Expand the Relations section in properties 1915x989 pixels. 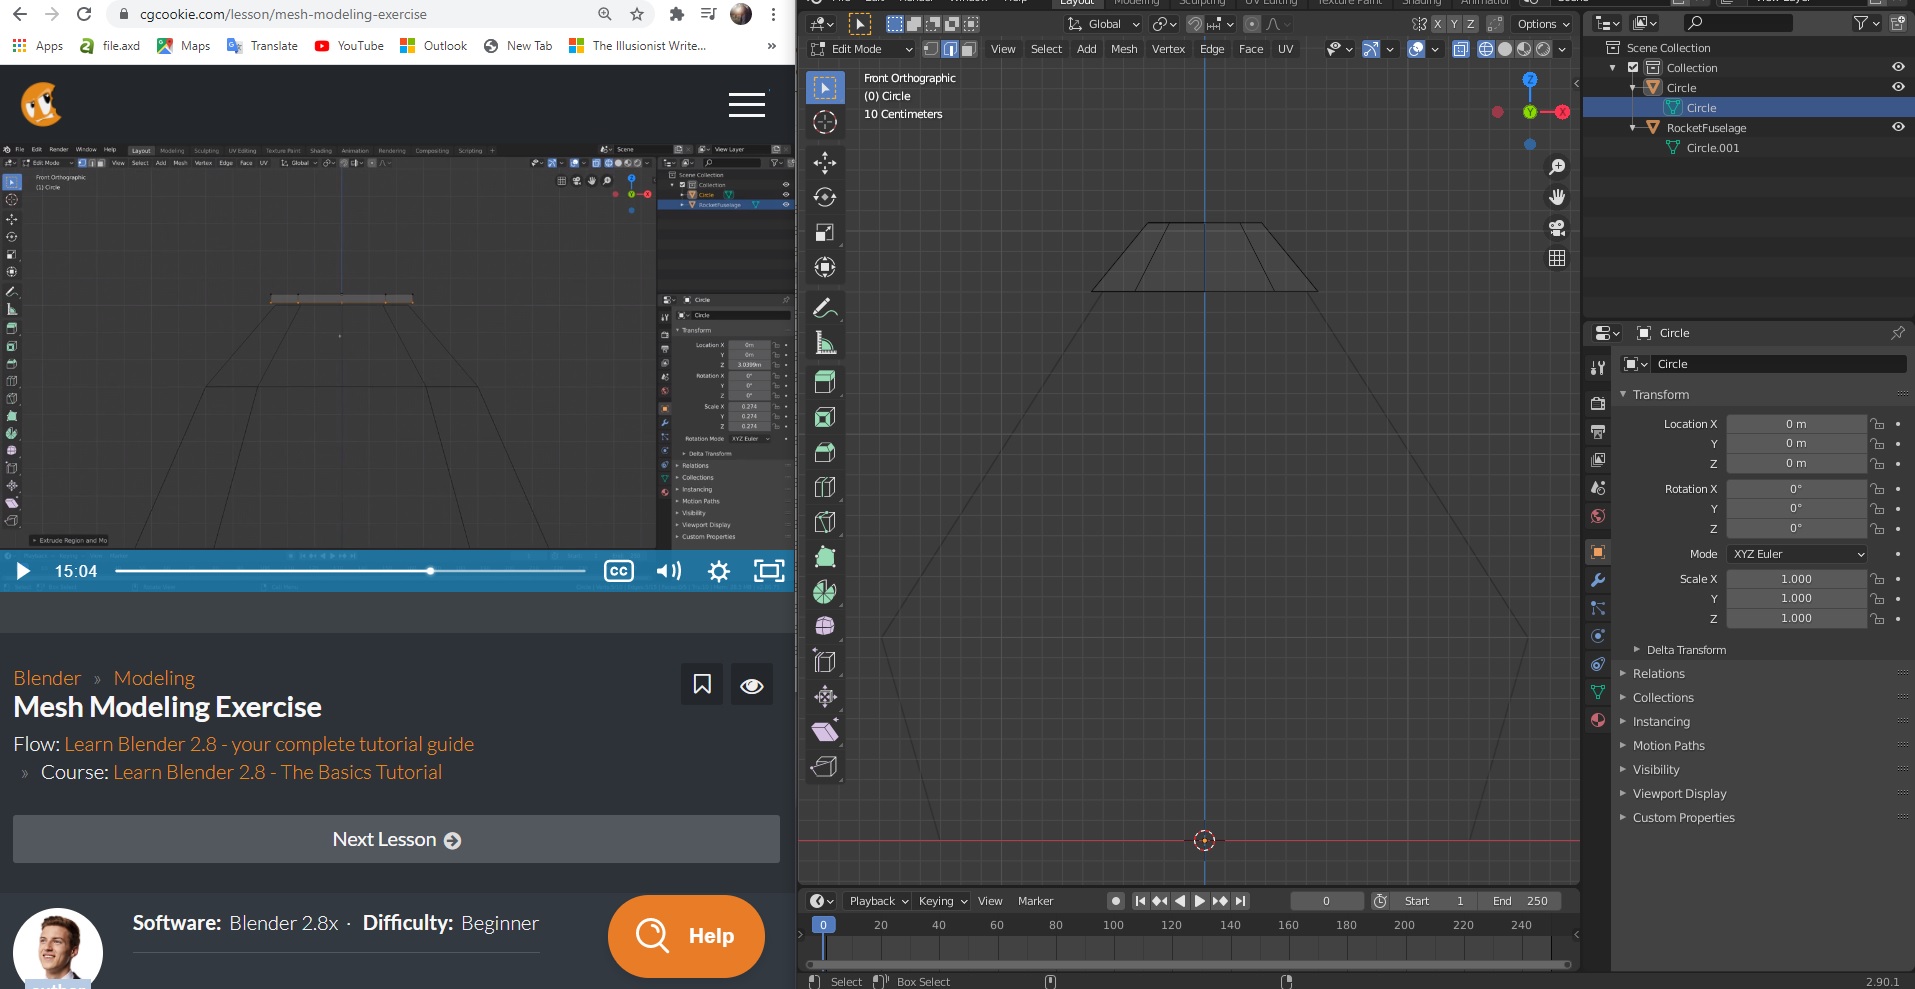(x=1659, y=673)
